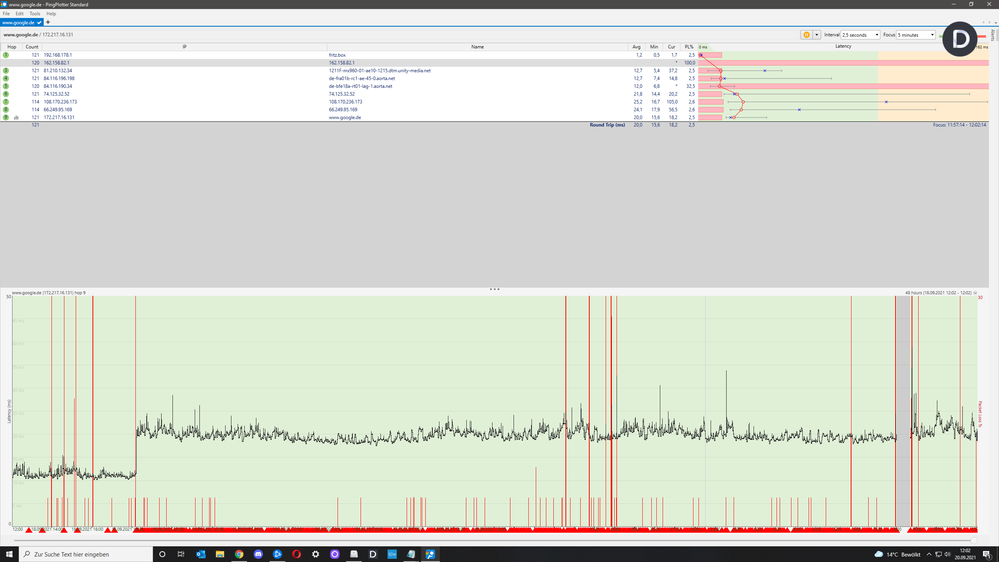
Task: Click the unity-media.net hop name
Action: 380,71
